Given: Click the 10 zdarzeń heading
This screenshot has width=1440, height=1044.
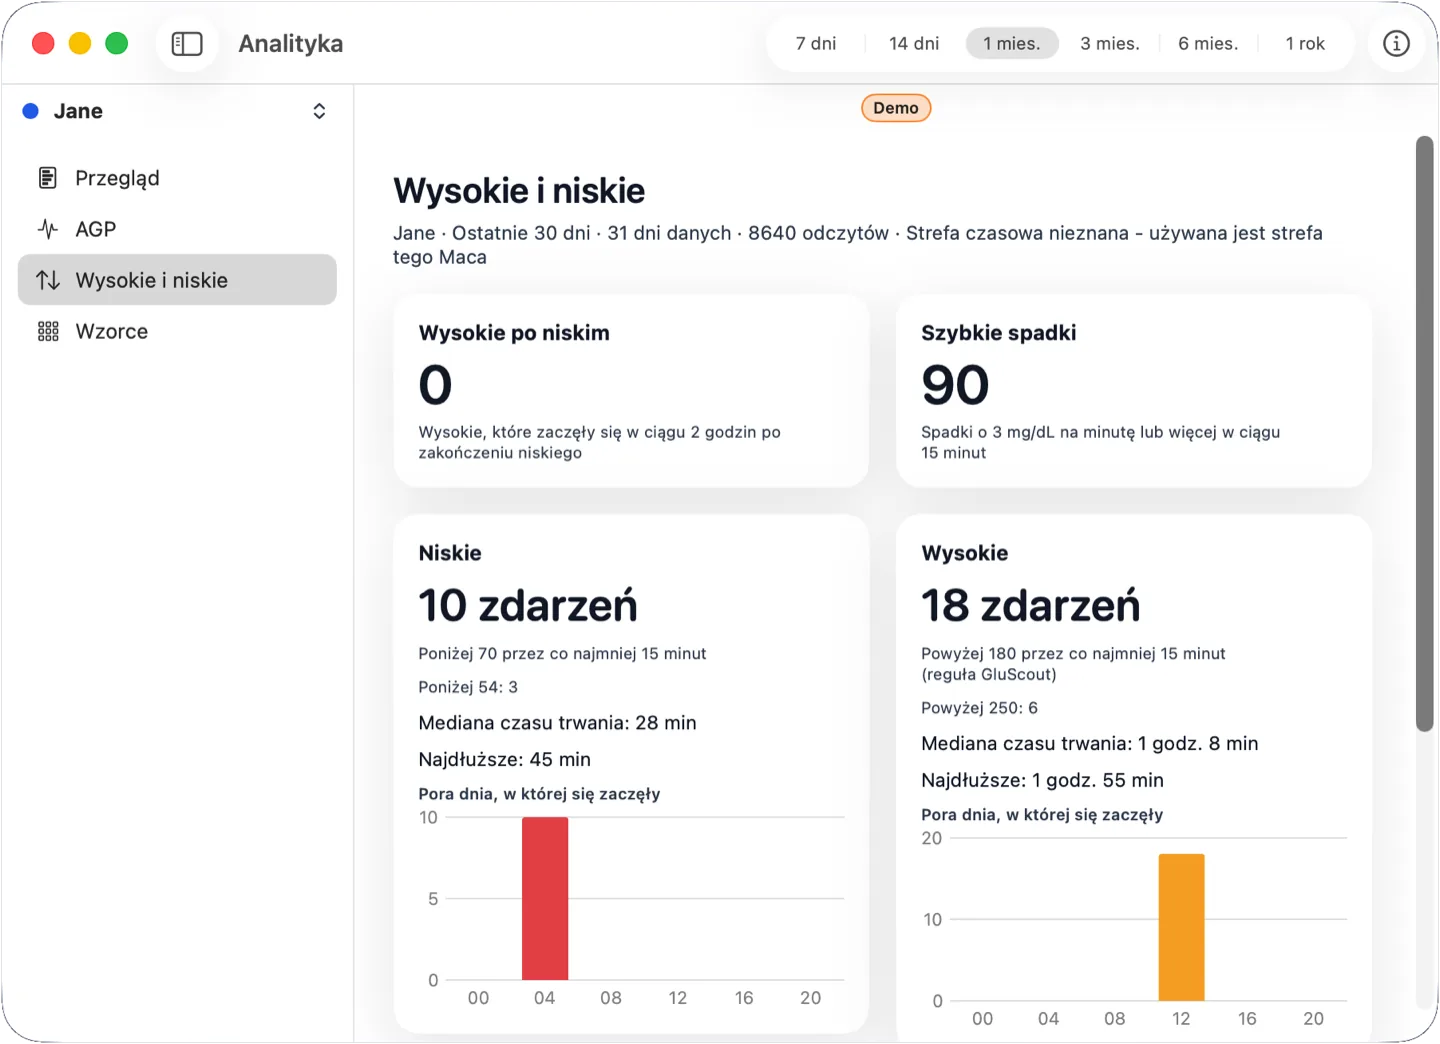Looking at the screenshot, I should coord(528,605).
